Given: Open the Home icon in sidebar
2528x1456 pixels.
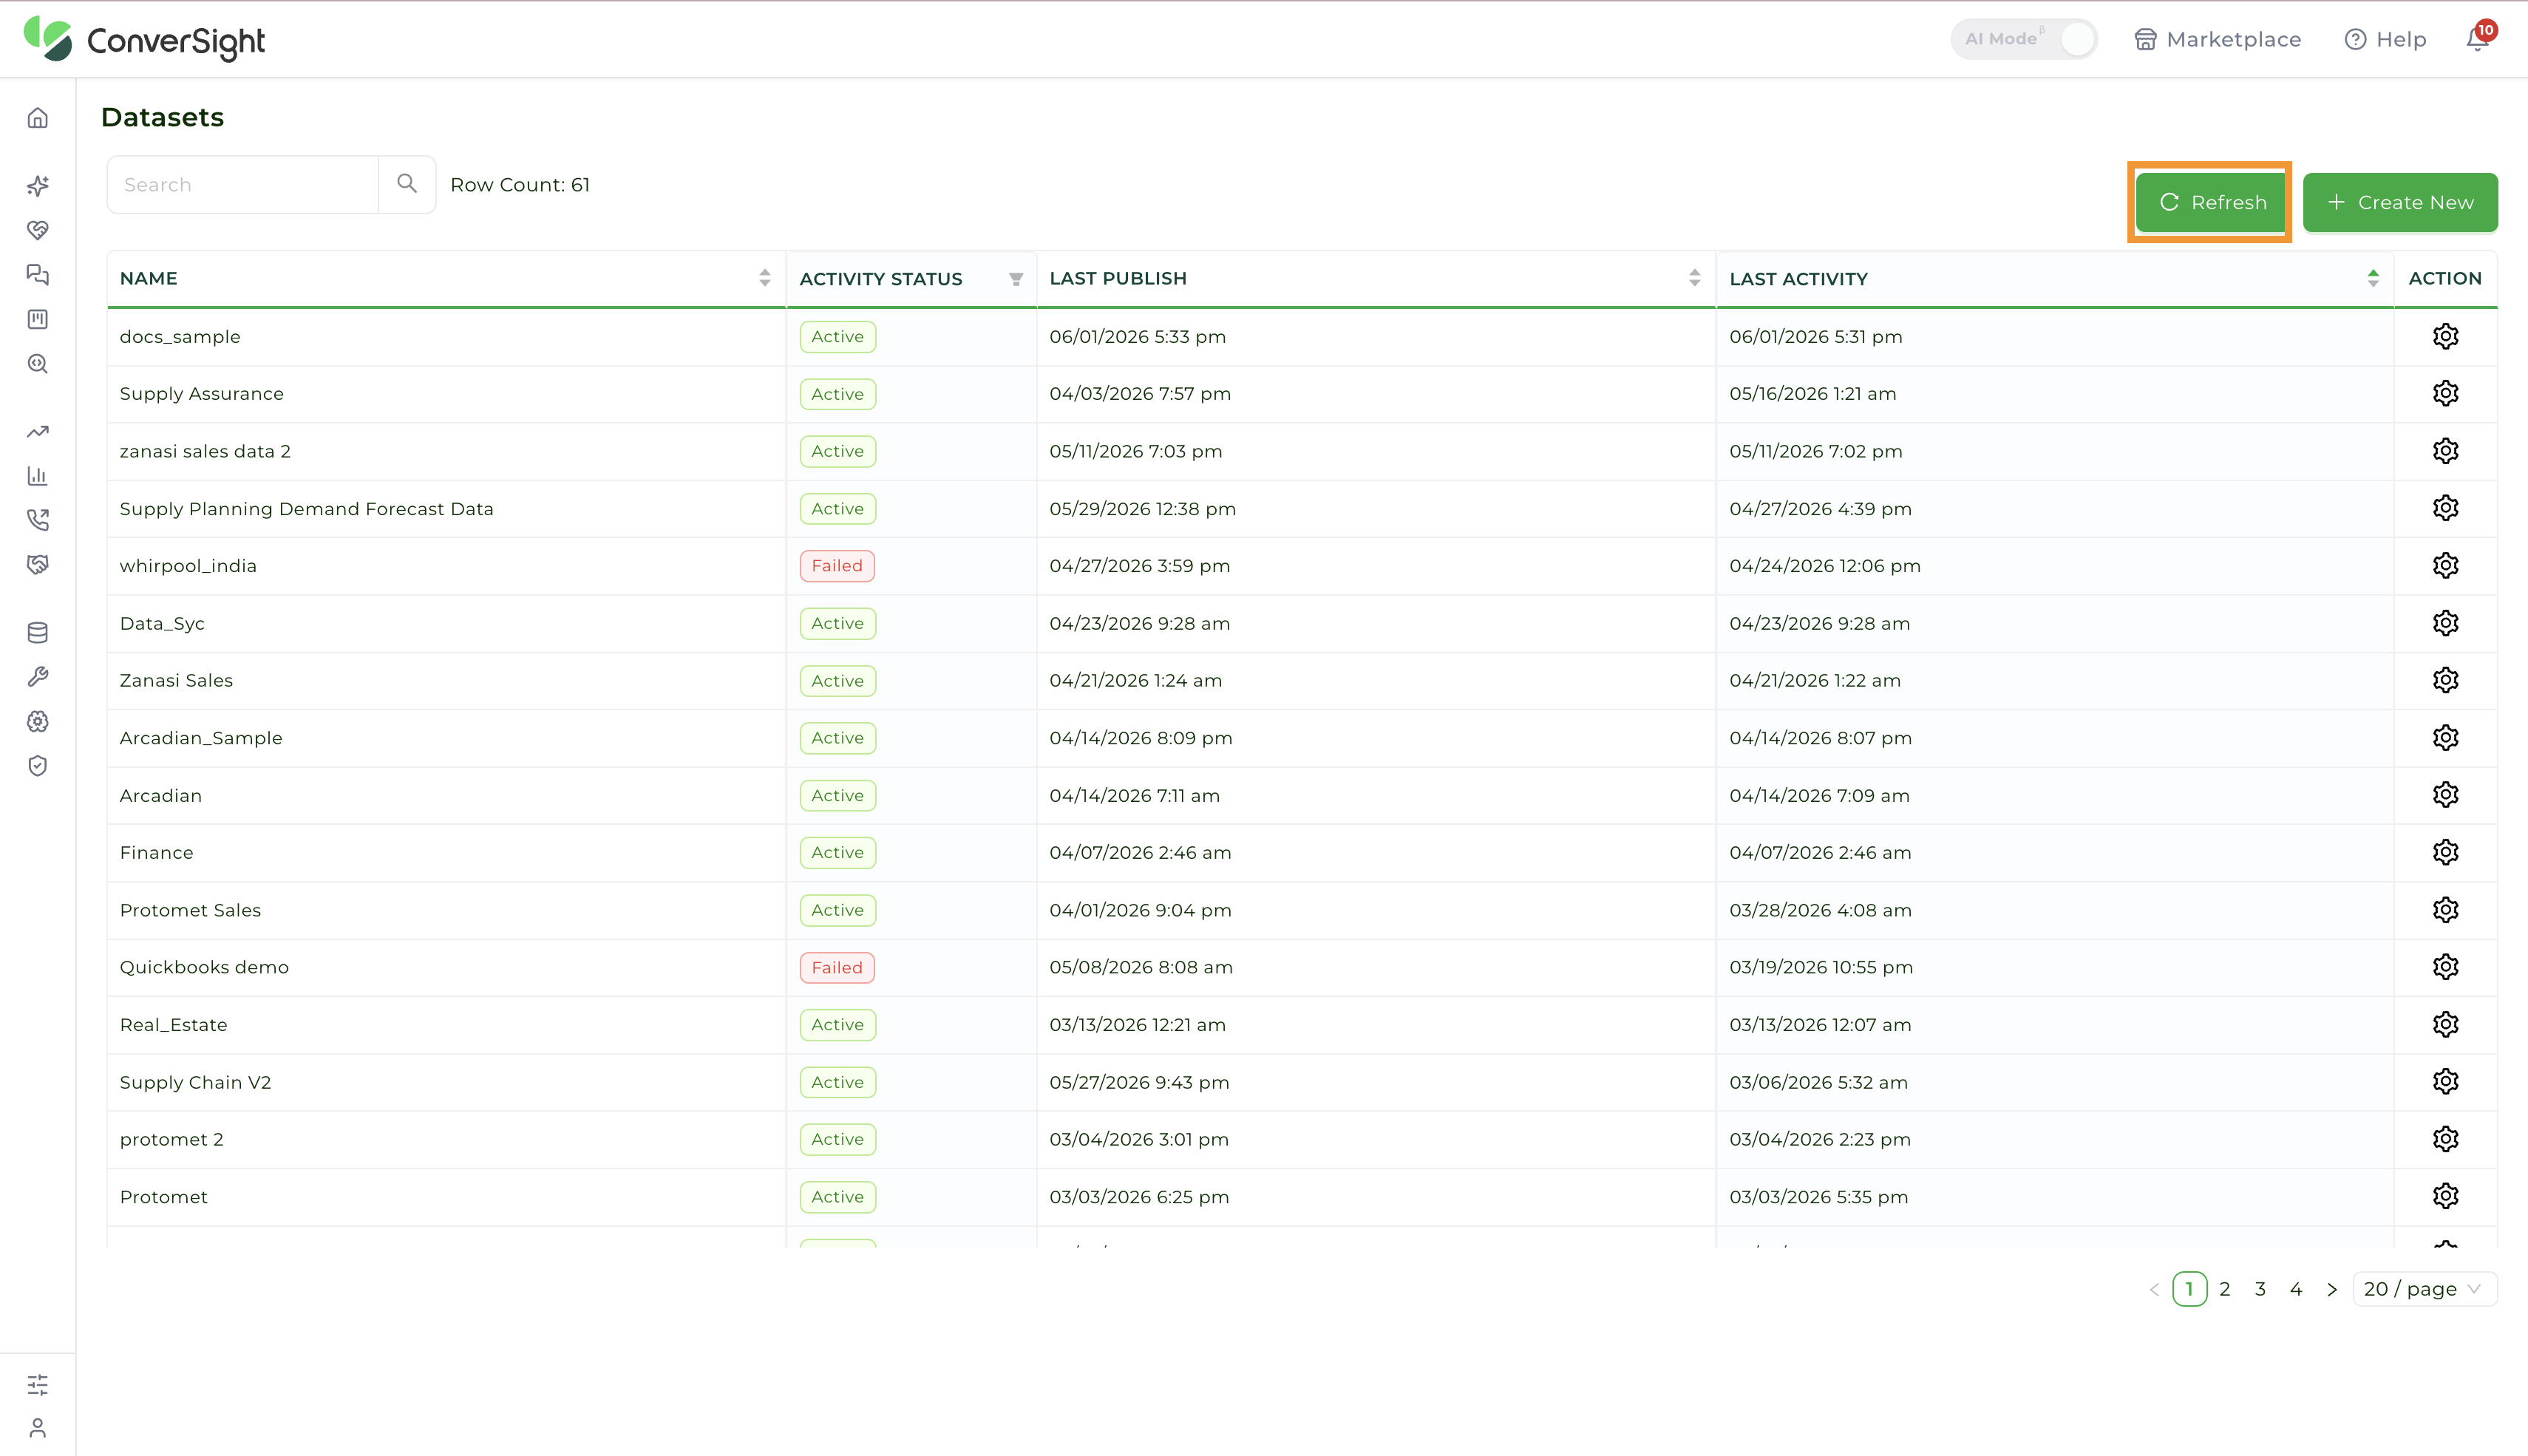Looking at the screenshot, I should (38, 118).
